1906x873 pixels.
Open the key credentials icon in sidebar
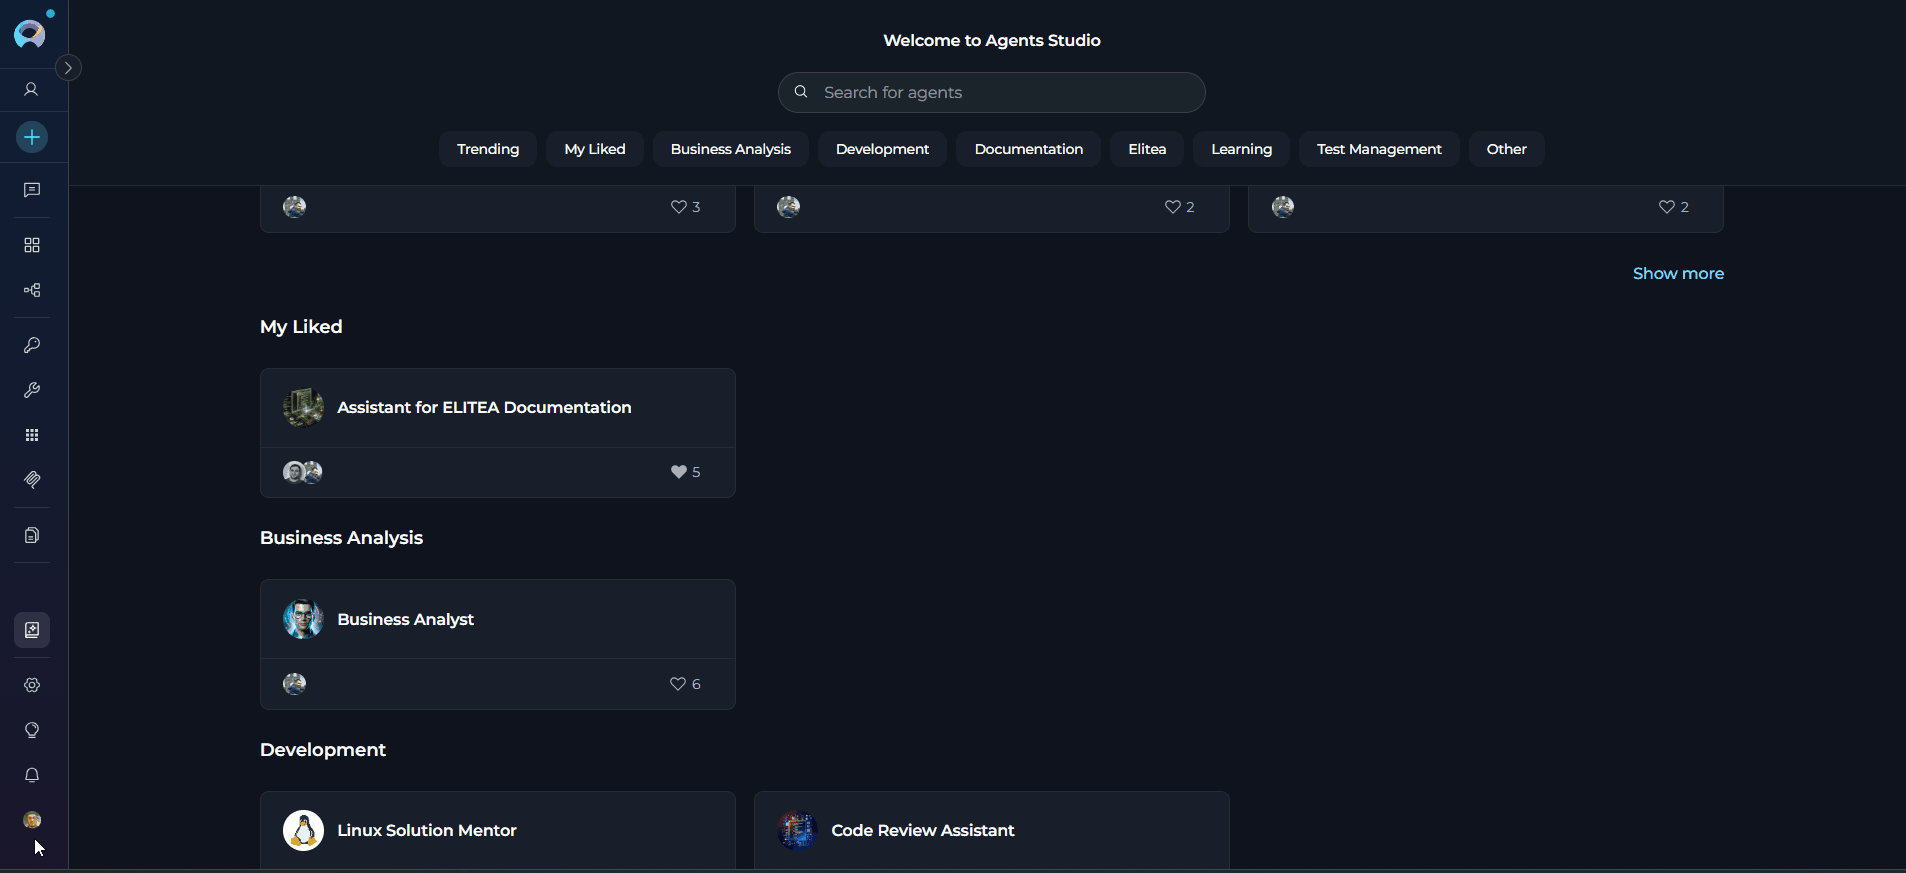pyautogui.click(x=32, y=345)
